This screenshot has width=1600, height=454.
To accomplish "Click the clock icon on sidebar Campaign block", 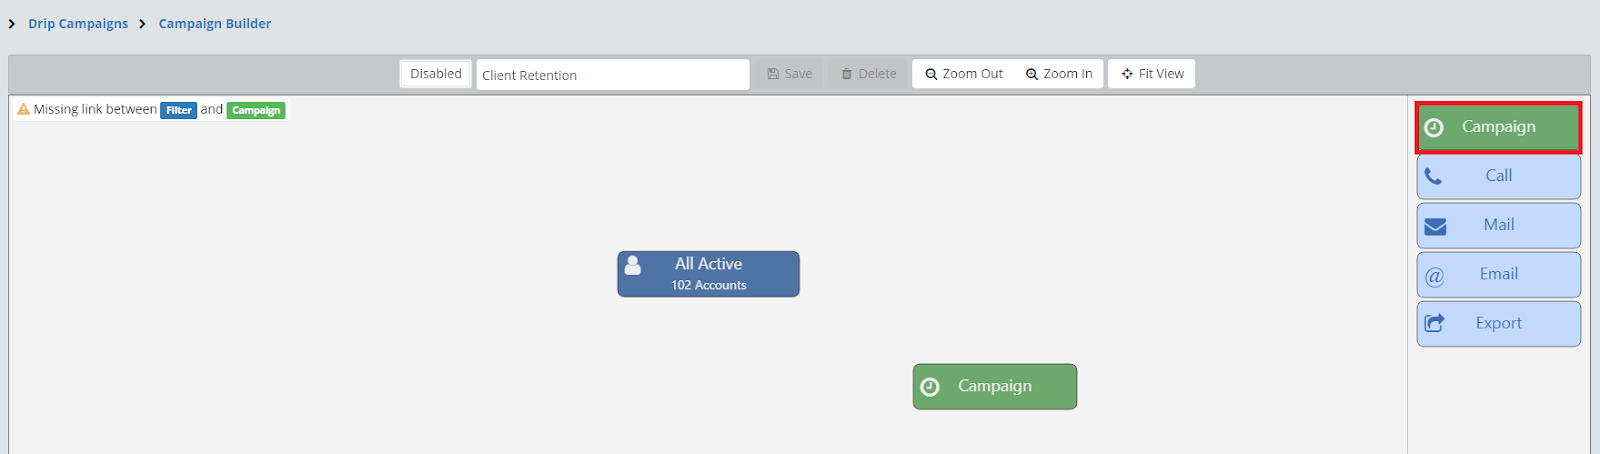I will [x=1434, y=128].
